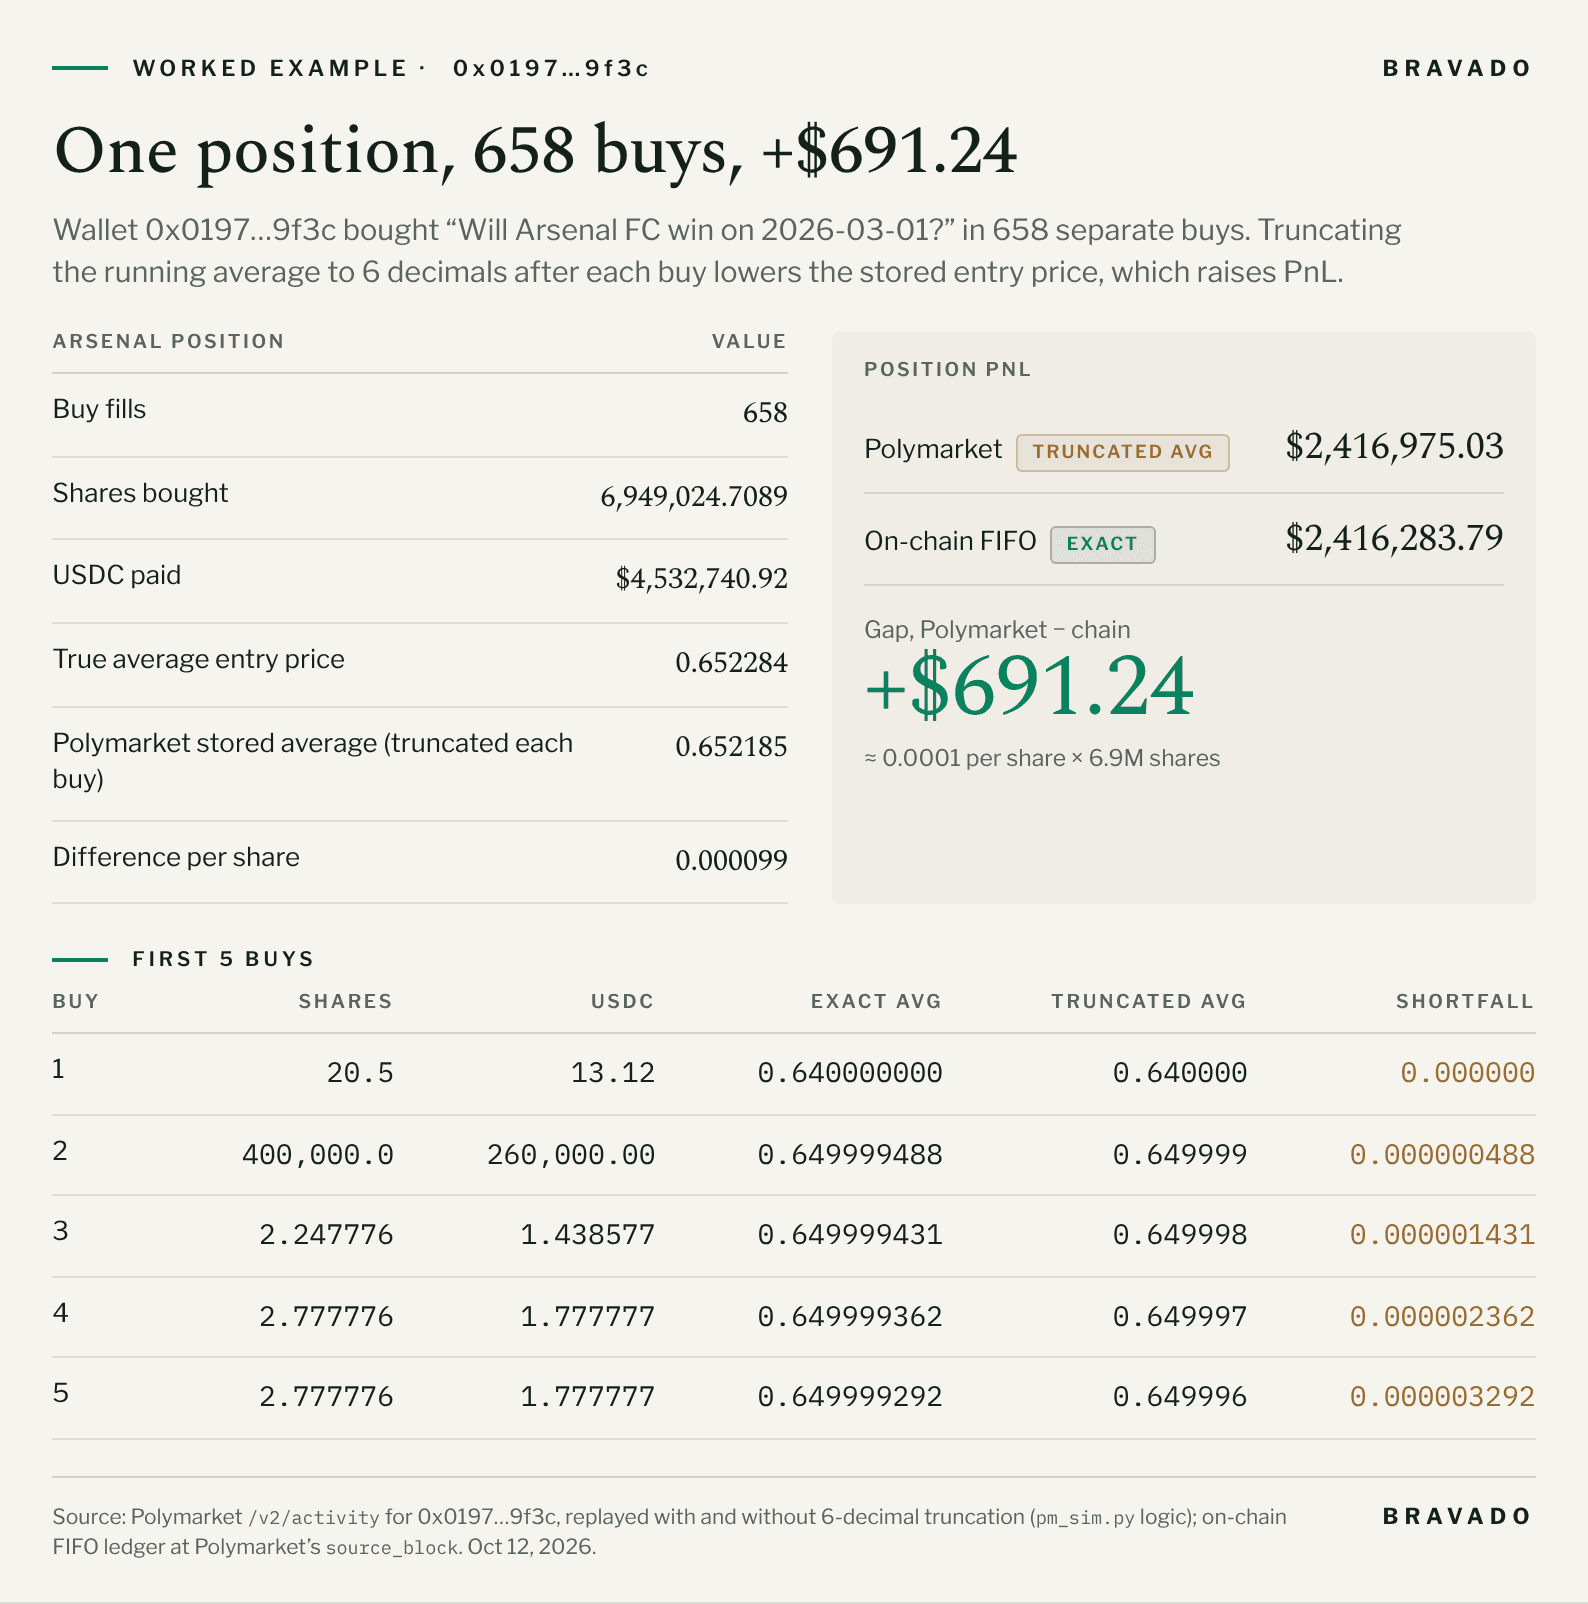Viewport: 1588px width, 1604px height.
Task: Click the "On-chain FIFO" label
Action: pyautogui.click(x=951, y=541)
